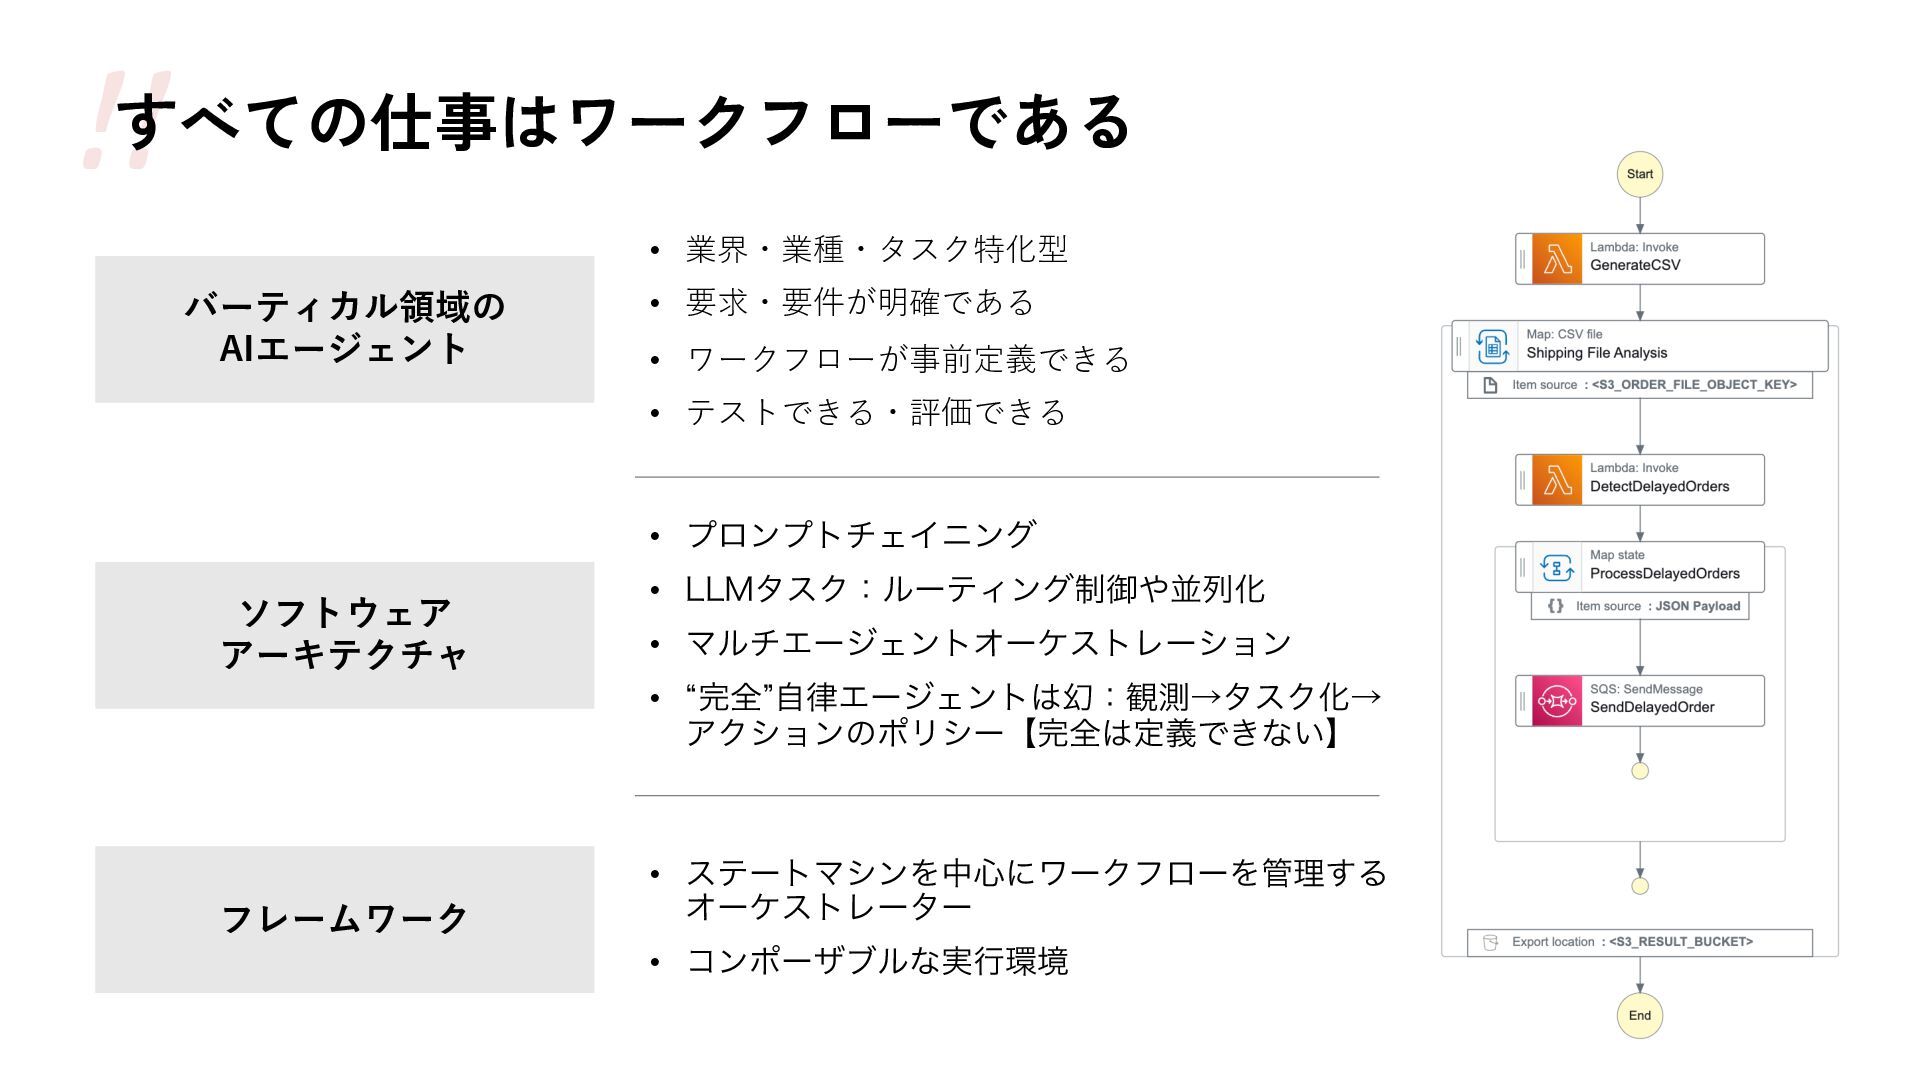Click the document icon beside Item source S3 key
Image resolution: width=1920 pixels, height=1080 pixels.
click(x=1490, y=385)
